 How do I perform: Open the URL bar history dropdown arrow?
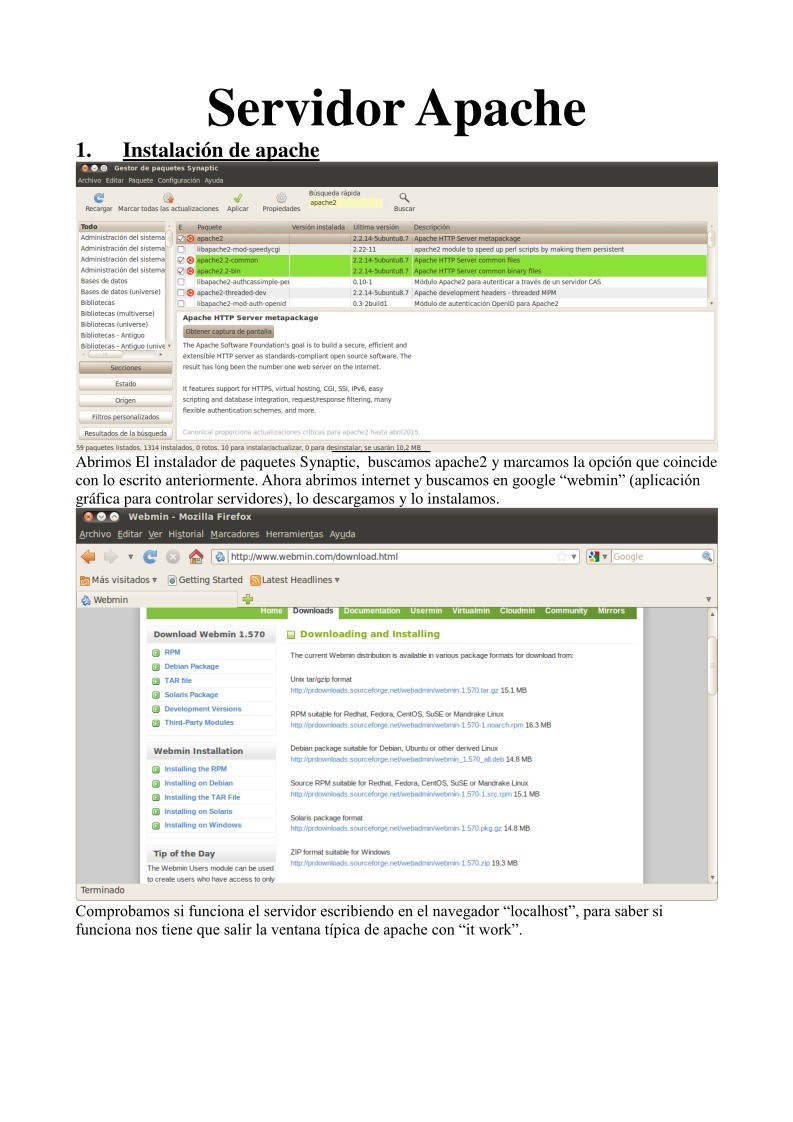[574, 557]
